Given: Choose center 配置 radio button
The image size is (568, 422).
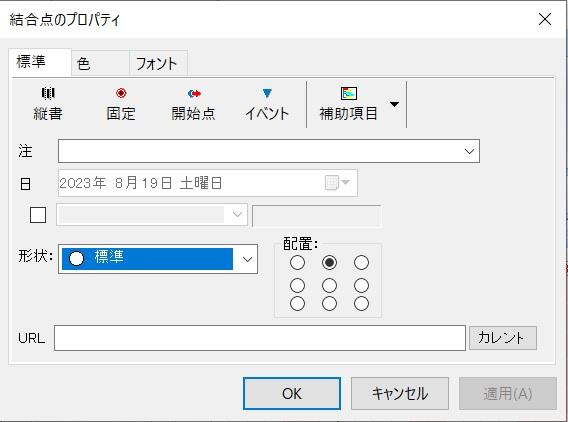Looking at the screenshot, I should pyautogui.click(x=329, y=285).
